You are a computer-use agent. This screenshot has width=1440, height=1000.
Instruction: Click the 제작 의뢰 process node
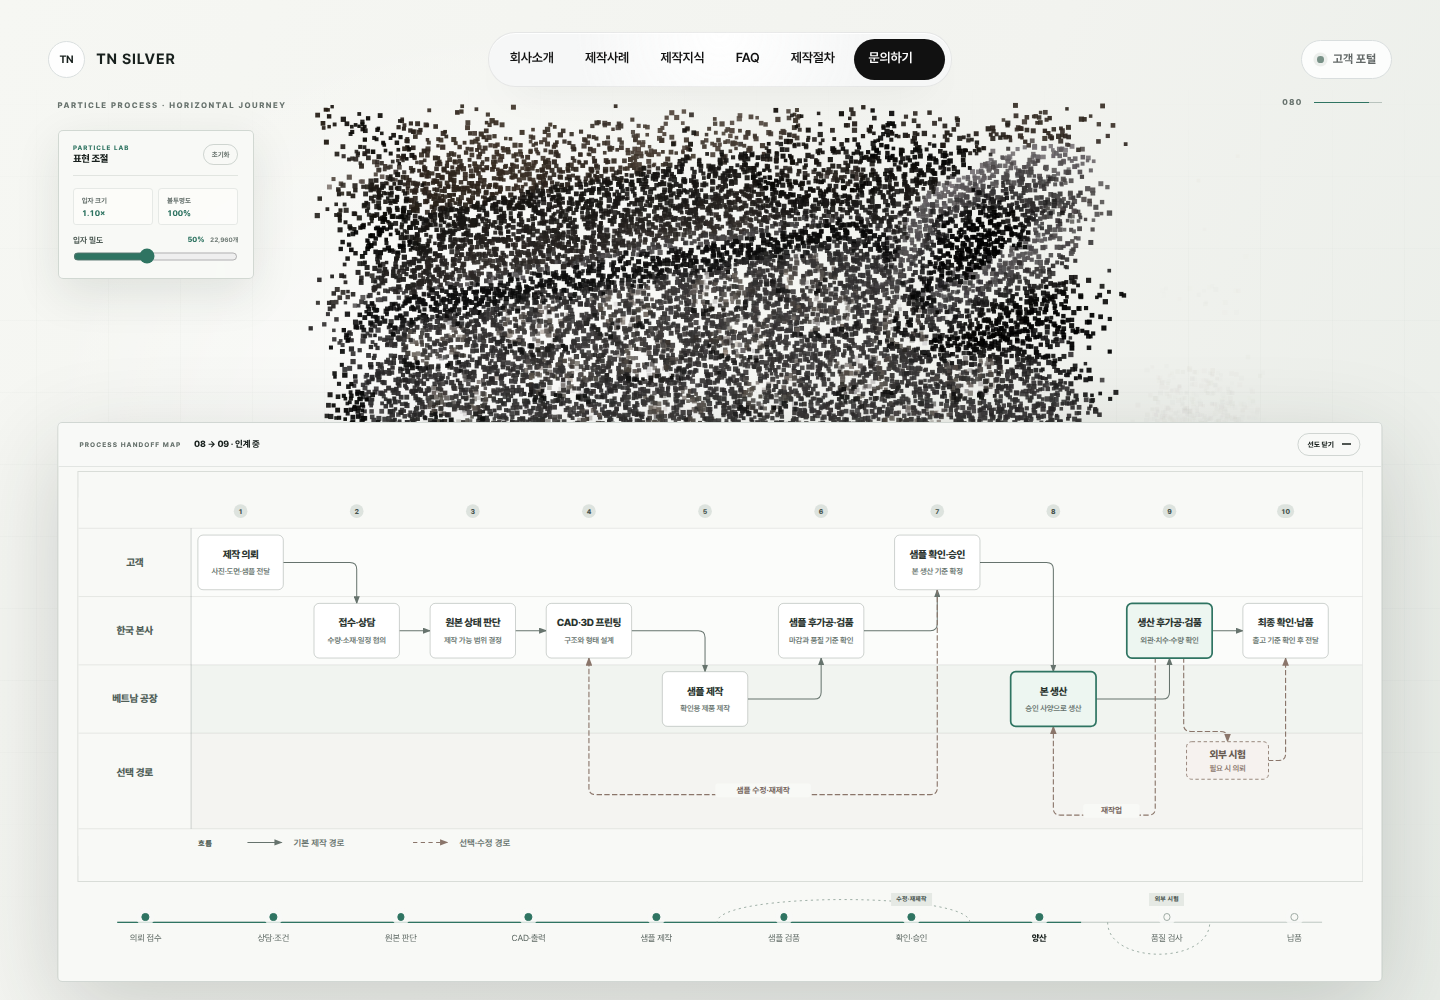240,562
